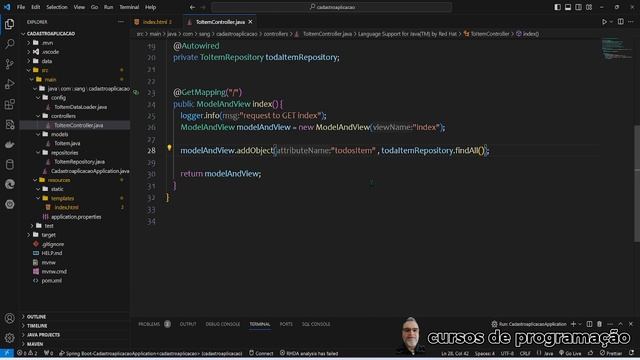Viewport: 640px width, 360px height.
Task: Open Explorer more actions ellipsis
Action: 121,22
